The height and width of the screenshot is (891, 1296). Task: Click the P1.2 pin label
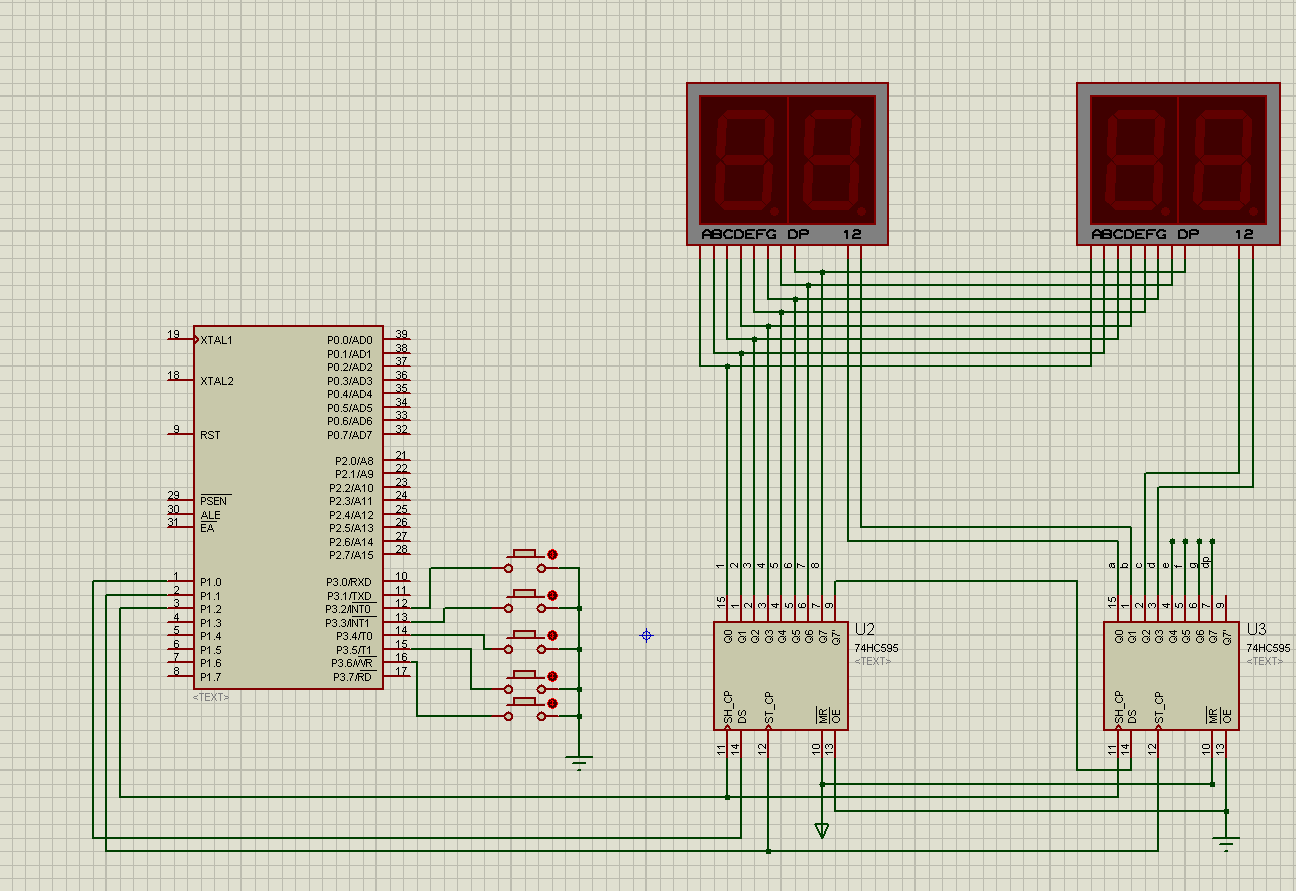(210, 609)
